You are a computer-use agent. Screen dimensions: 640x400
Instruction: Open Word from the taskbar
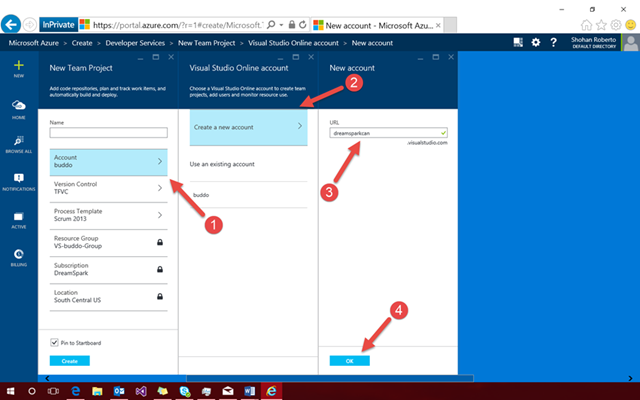(250, 391)
